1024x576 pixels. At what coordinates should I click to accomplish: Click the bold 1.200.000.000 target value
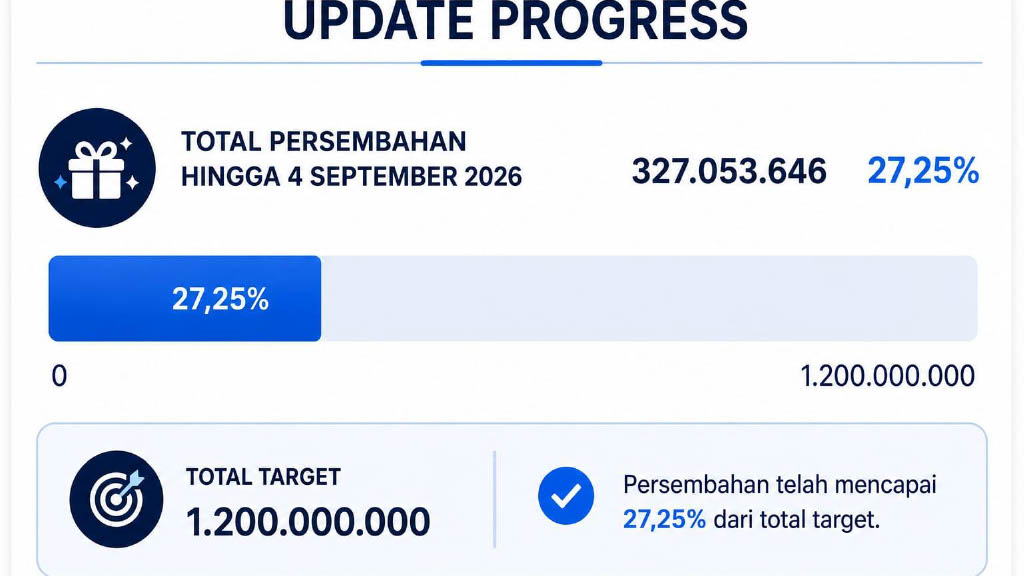[x=308, y=522]
